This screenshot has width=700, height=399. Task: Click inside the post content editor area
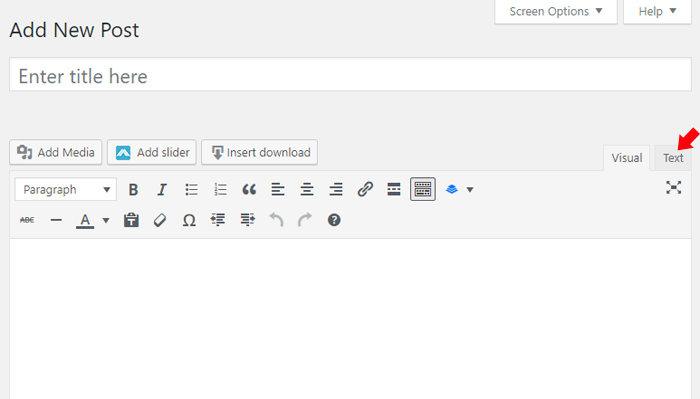pos(350,319)
